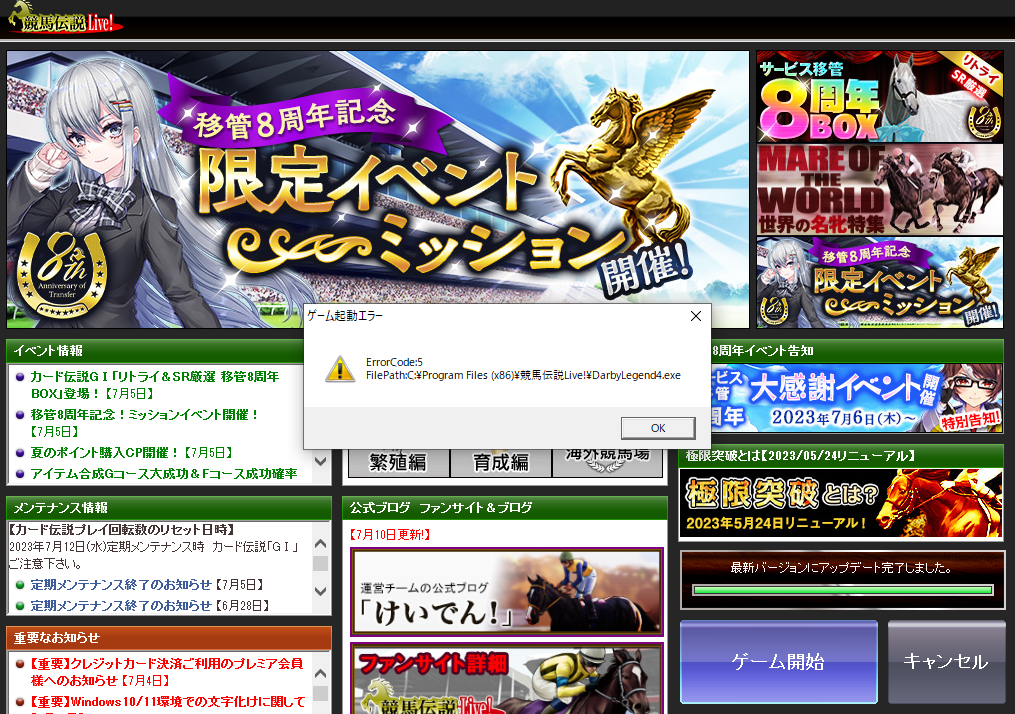This screenshot has height=714, width=1015.
Task: Open the アイテム合成Gコース大成功 link
Action: 164,474
